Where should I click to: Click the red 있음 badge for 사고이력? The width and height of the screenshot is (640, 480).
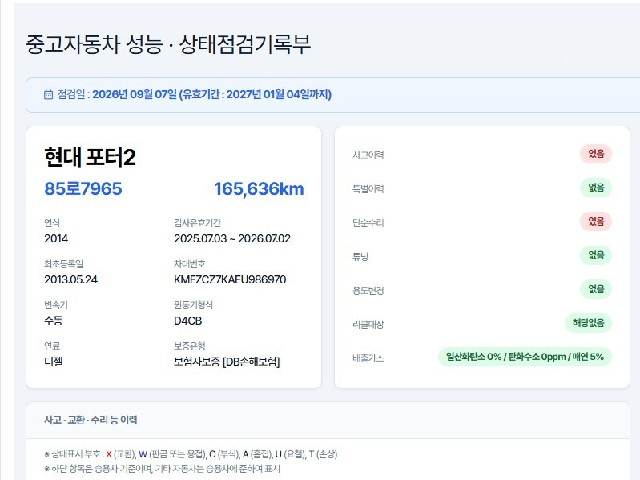pyautogui.click(x=596, y=154)
